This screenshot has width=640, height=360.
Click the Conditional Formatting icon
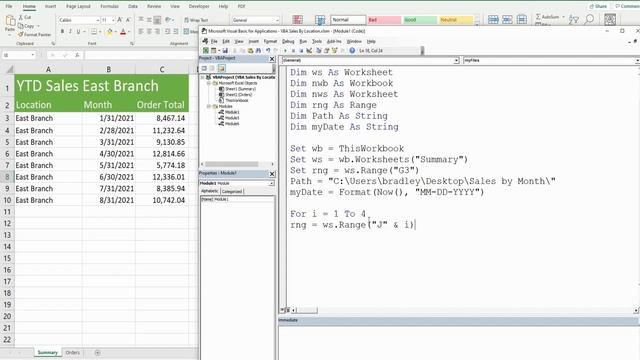click(x=298, y=20)
